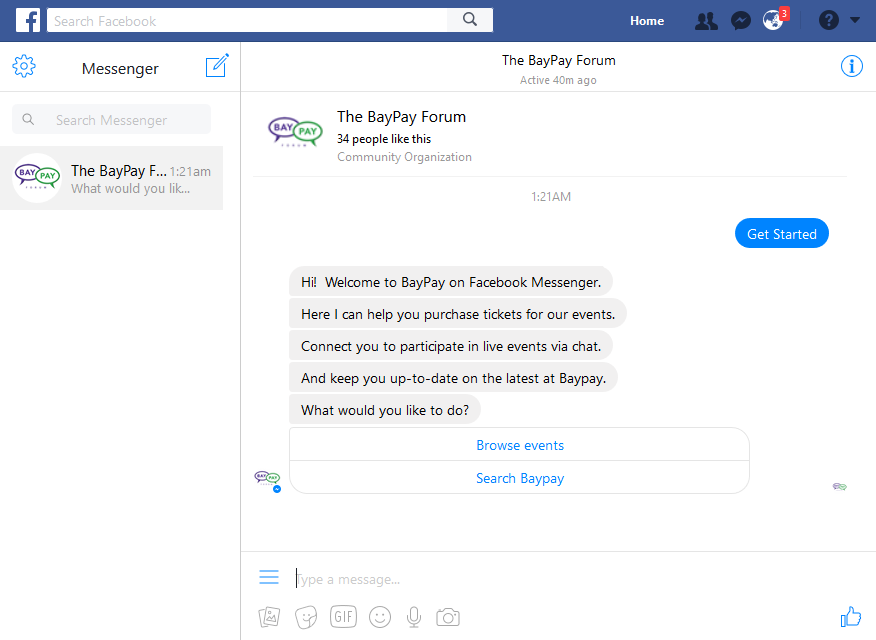The image size is (876, 640).
Task: Open The BayPay Forum conversation in list
Action: click(112, 178)
